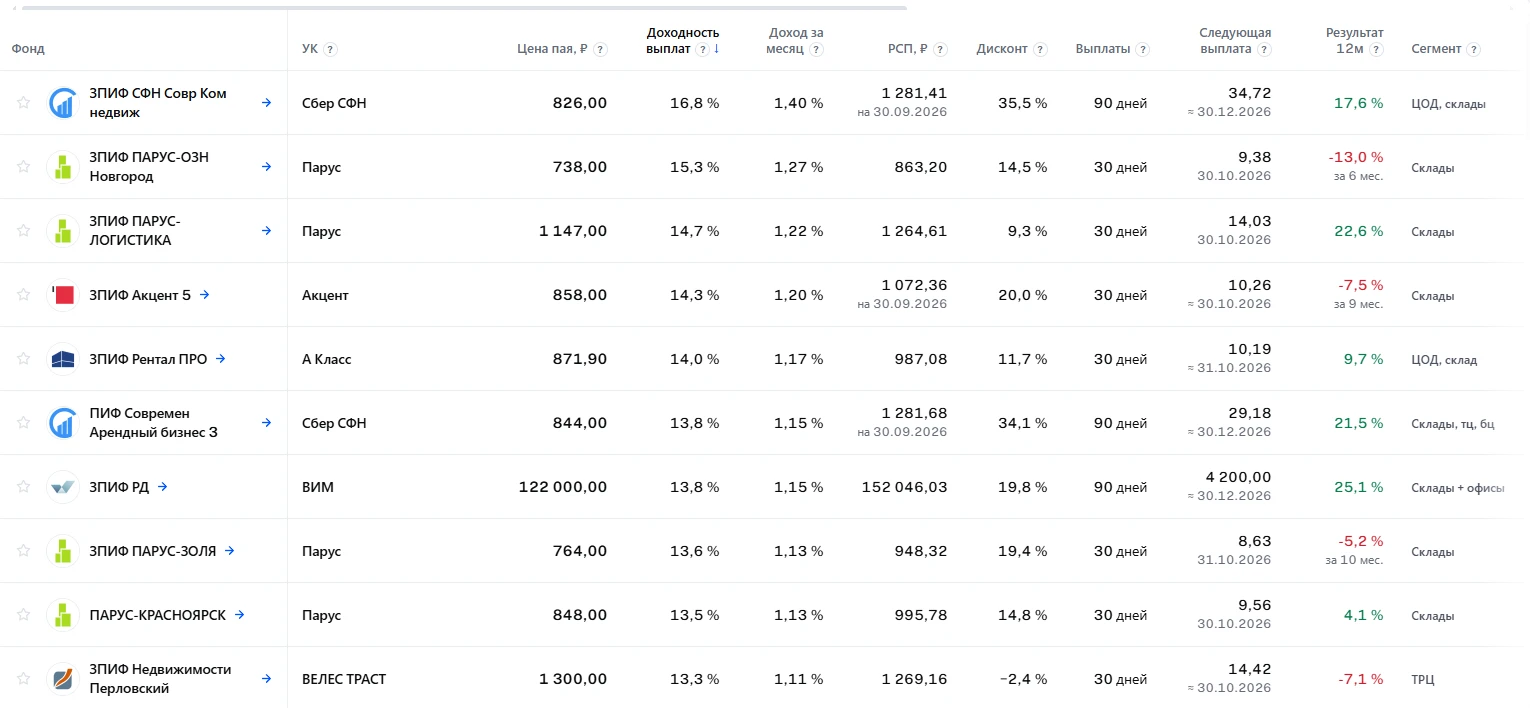
Task: Click the Дисконт column header
Action: pos(1002,49)
